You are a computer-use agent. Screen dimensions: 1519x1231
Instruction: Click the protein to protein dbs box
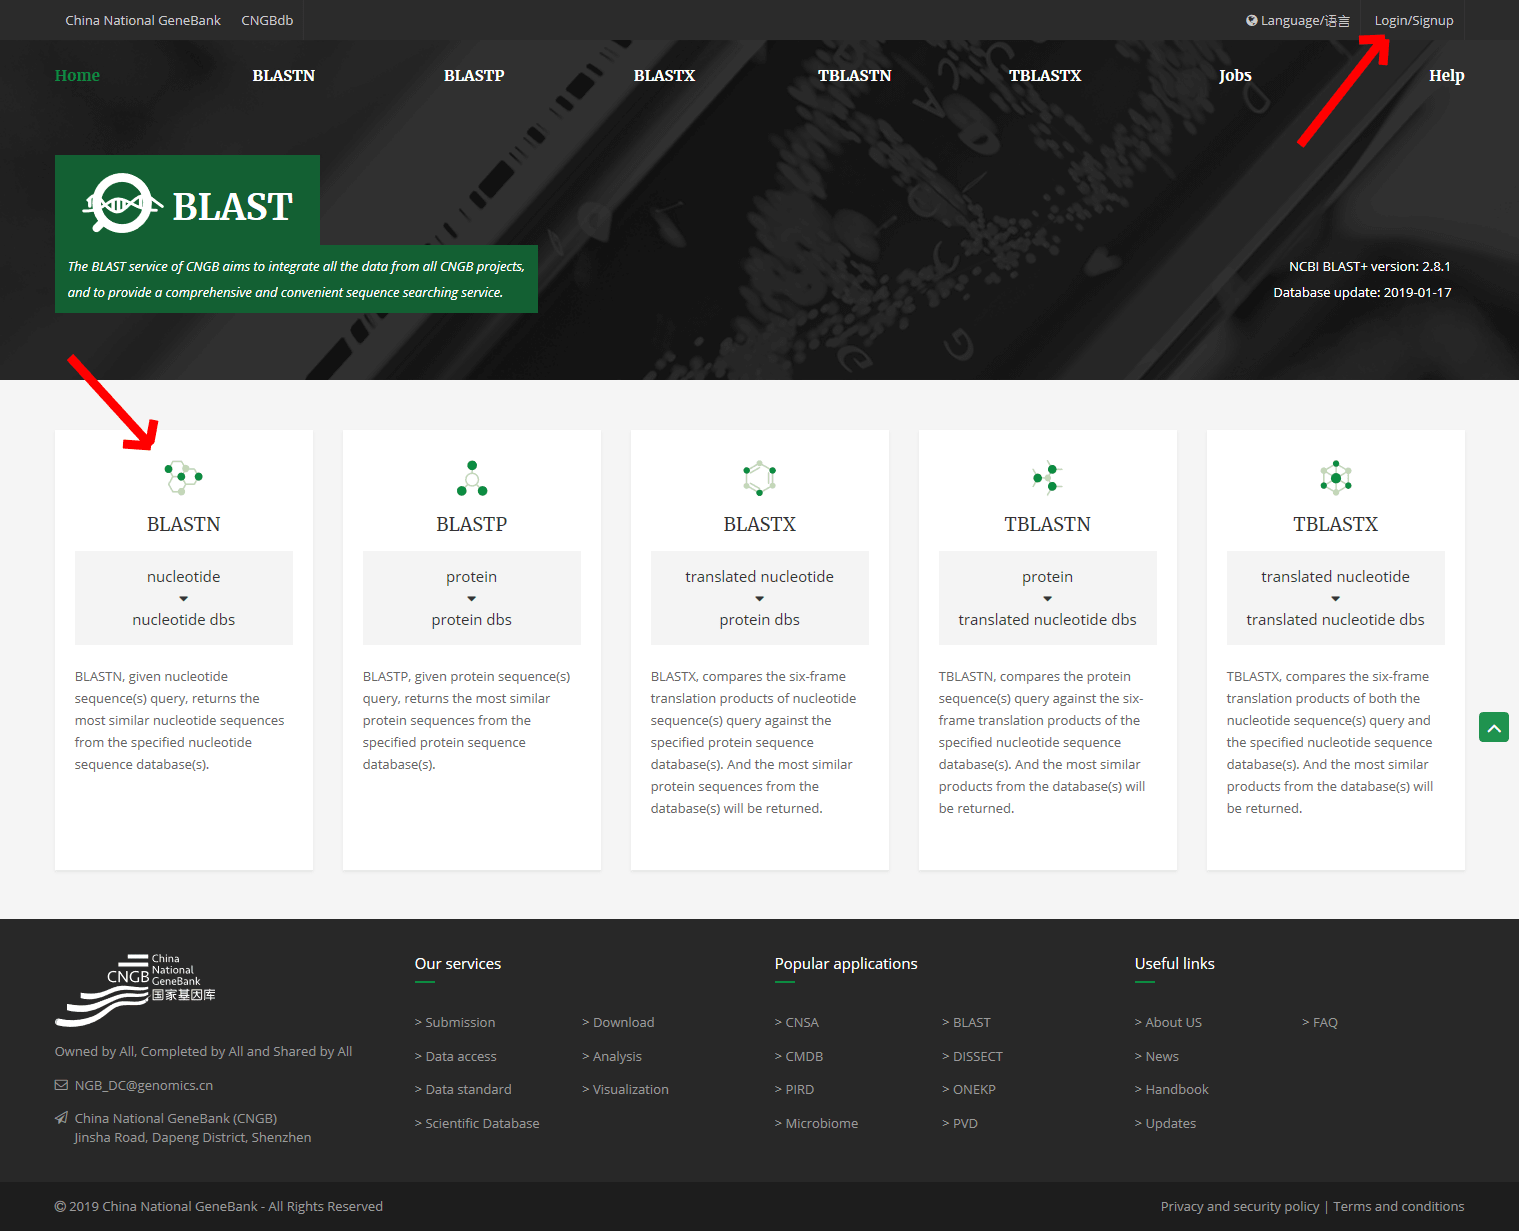[x=472, y=598]
